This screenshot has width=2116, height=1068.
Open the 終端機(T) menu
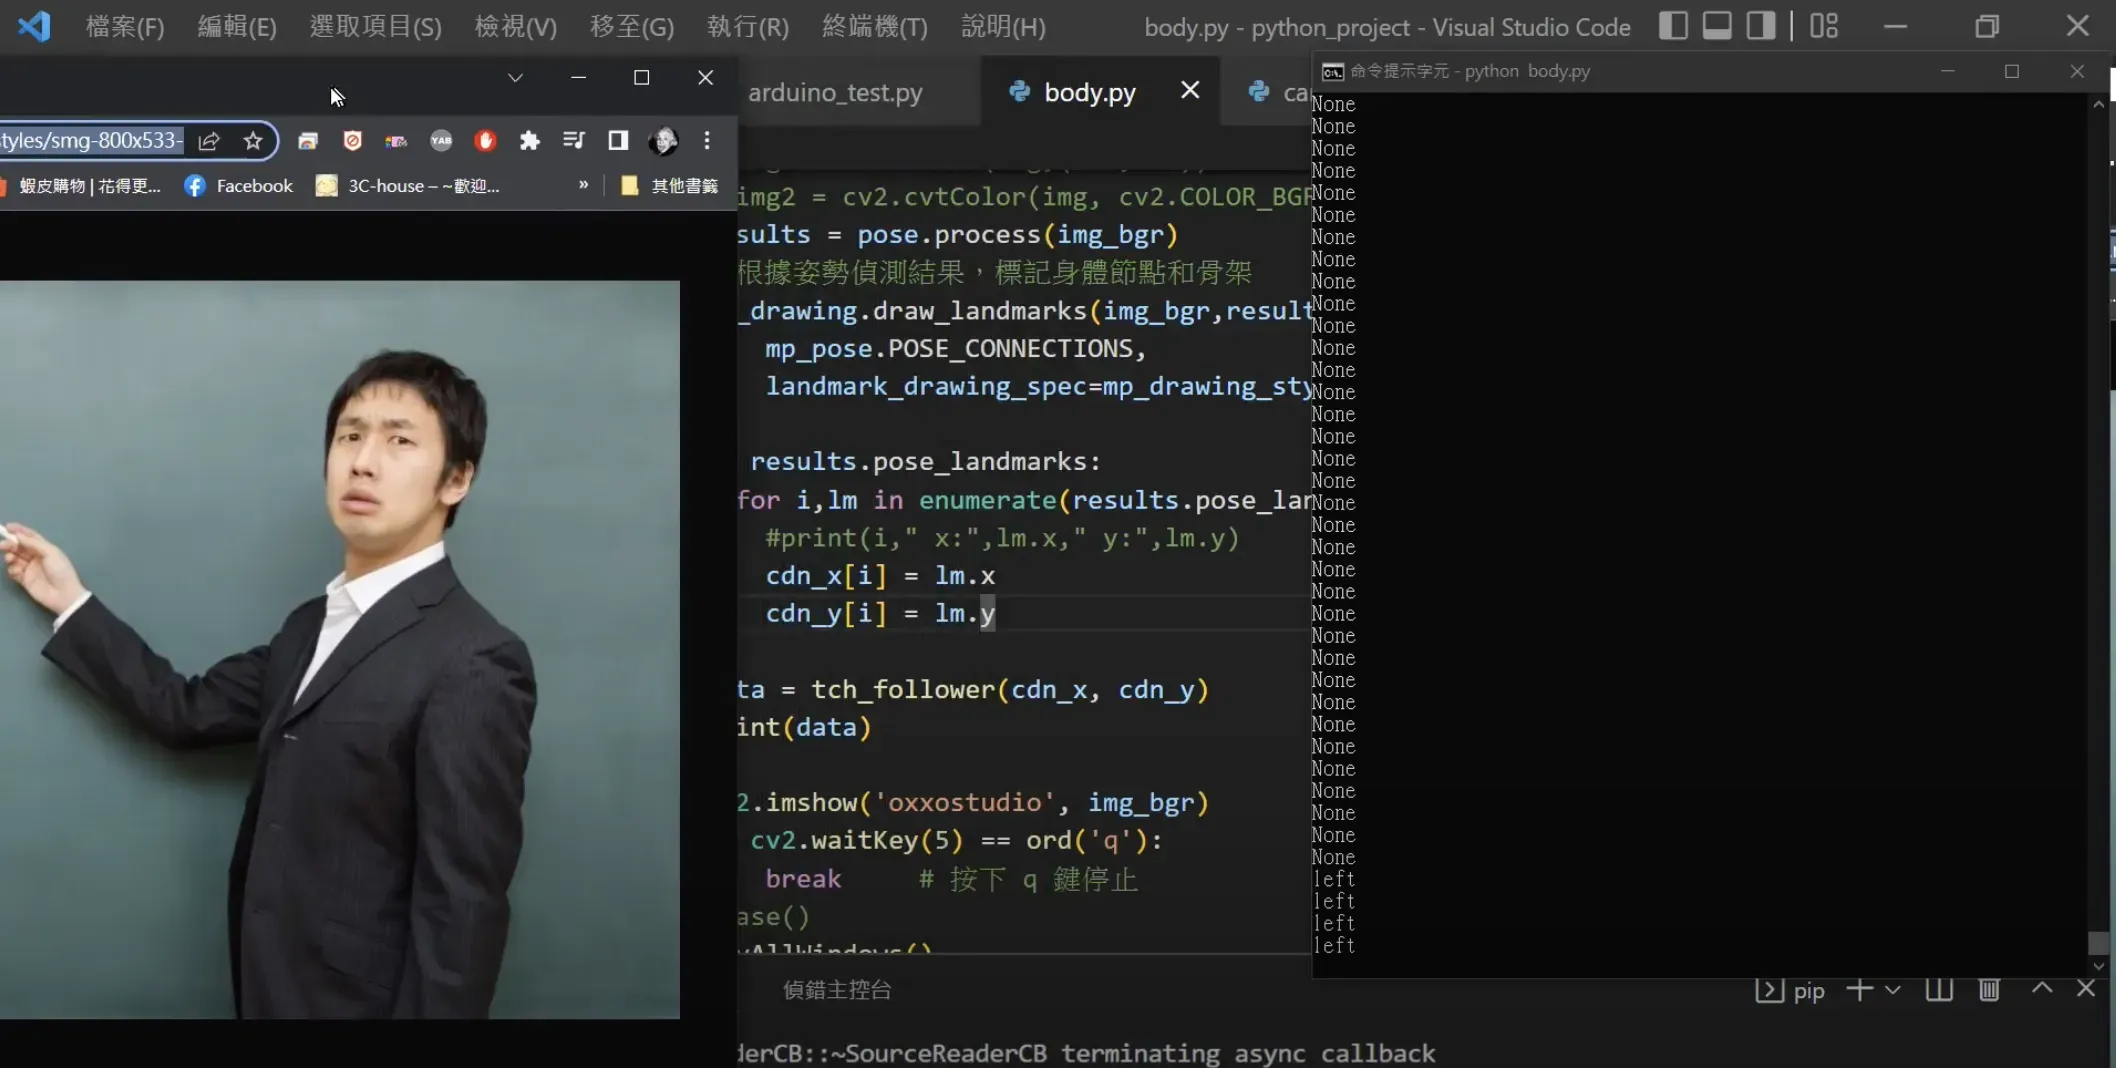pos(875,26)
